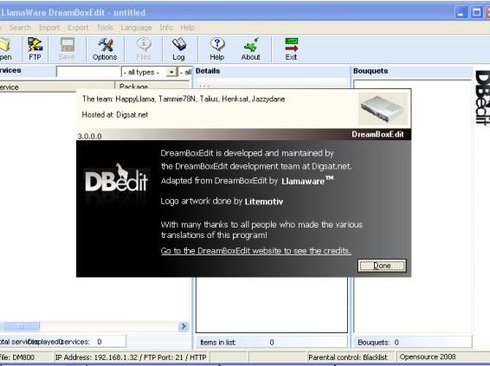Click the Bouquets panel header

pos(371,71)
